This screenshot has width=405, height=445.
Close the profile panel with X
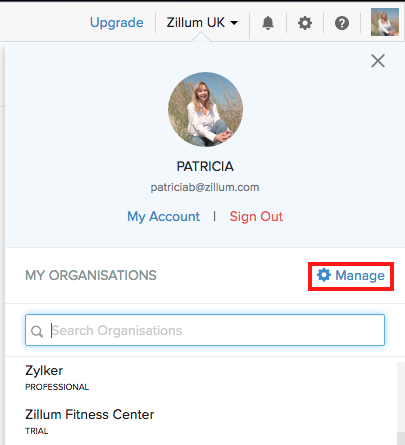tap(378, 61)
